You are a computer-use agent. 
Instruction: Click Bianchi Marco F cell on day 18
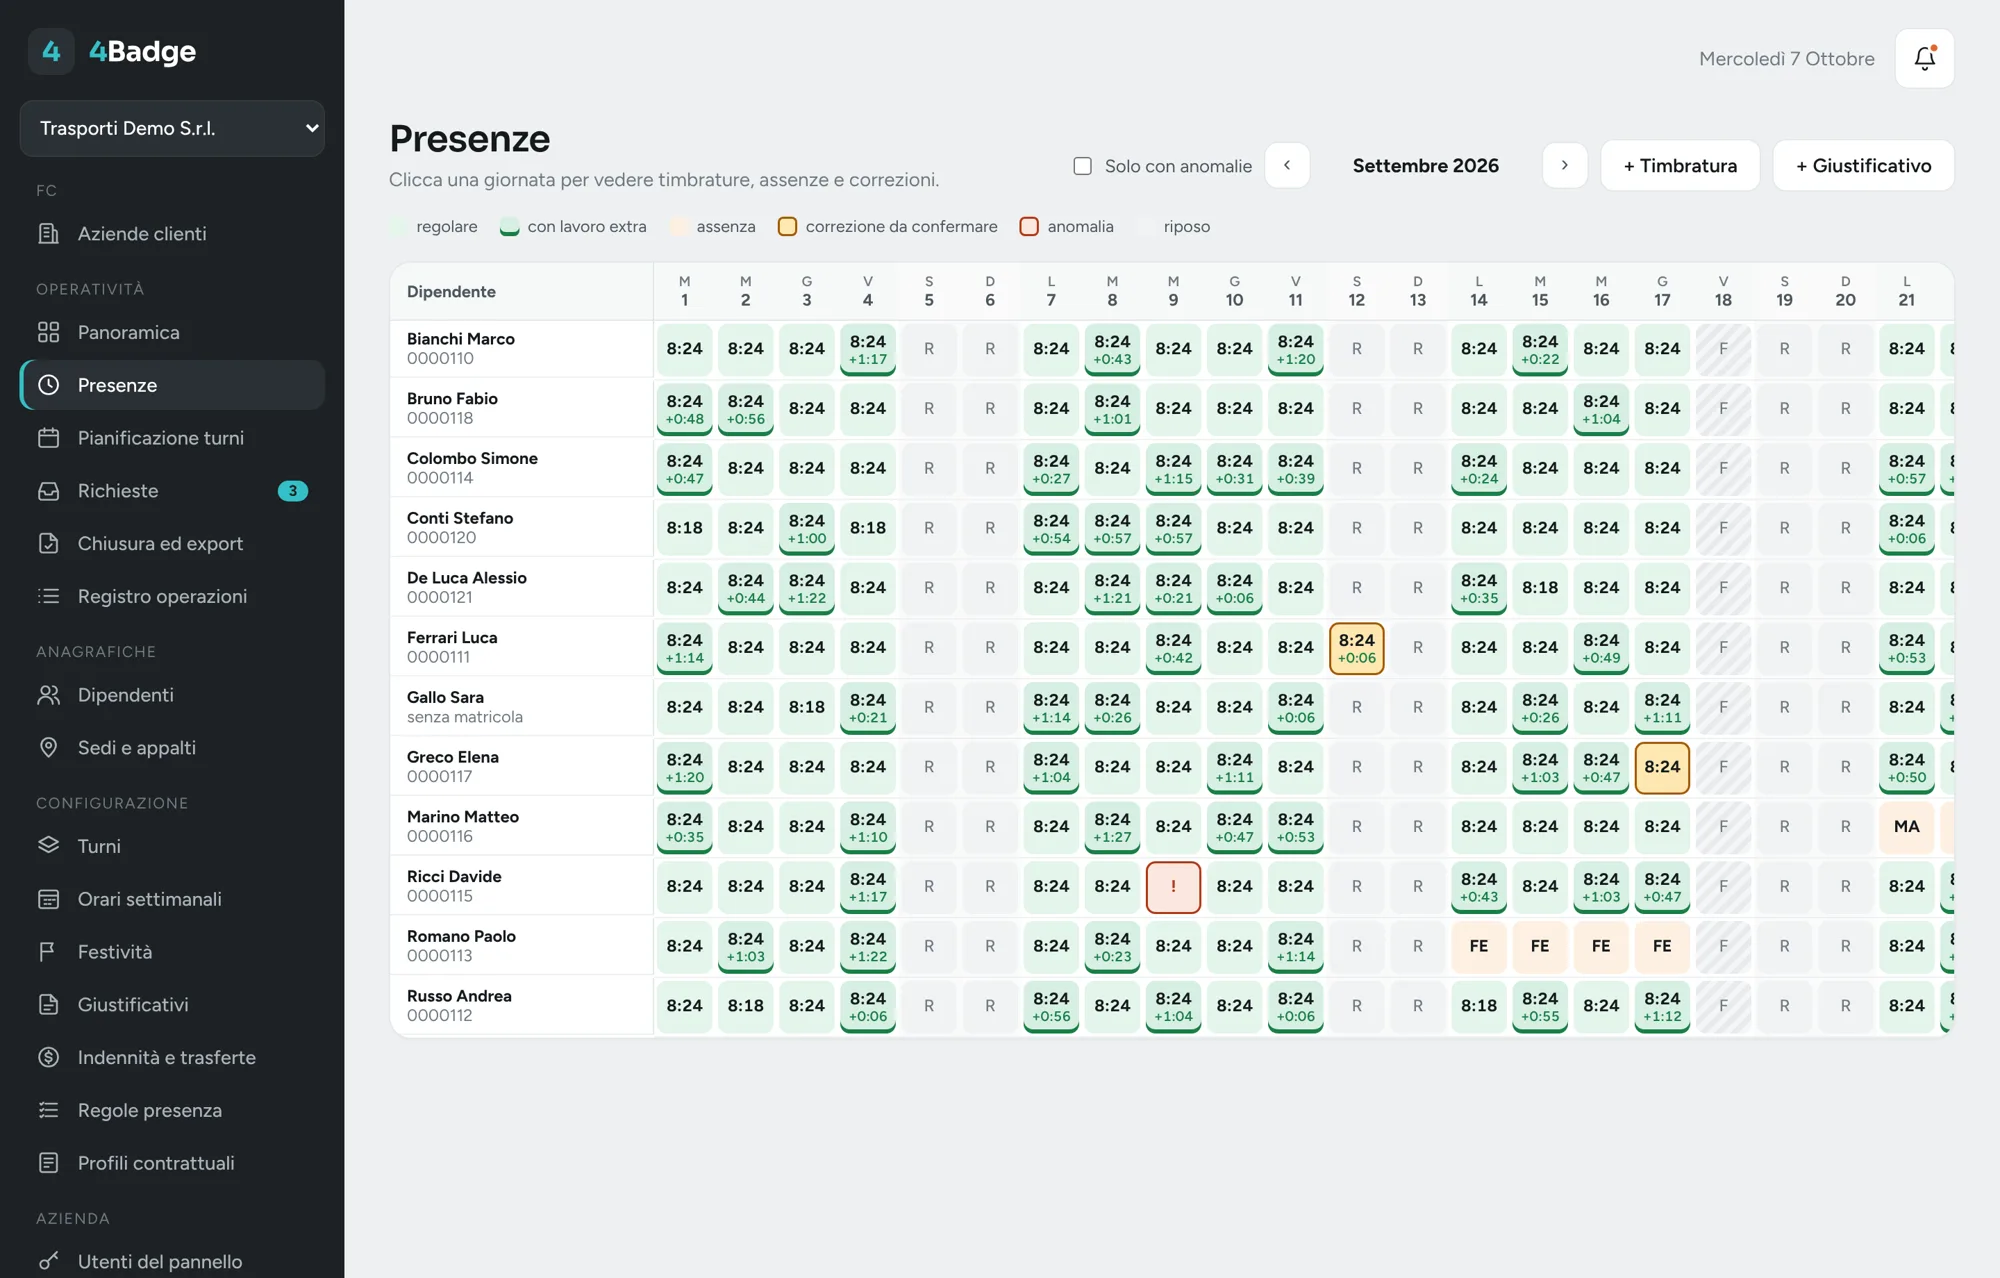(x=1723, y=349)
